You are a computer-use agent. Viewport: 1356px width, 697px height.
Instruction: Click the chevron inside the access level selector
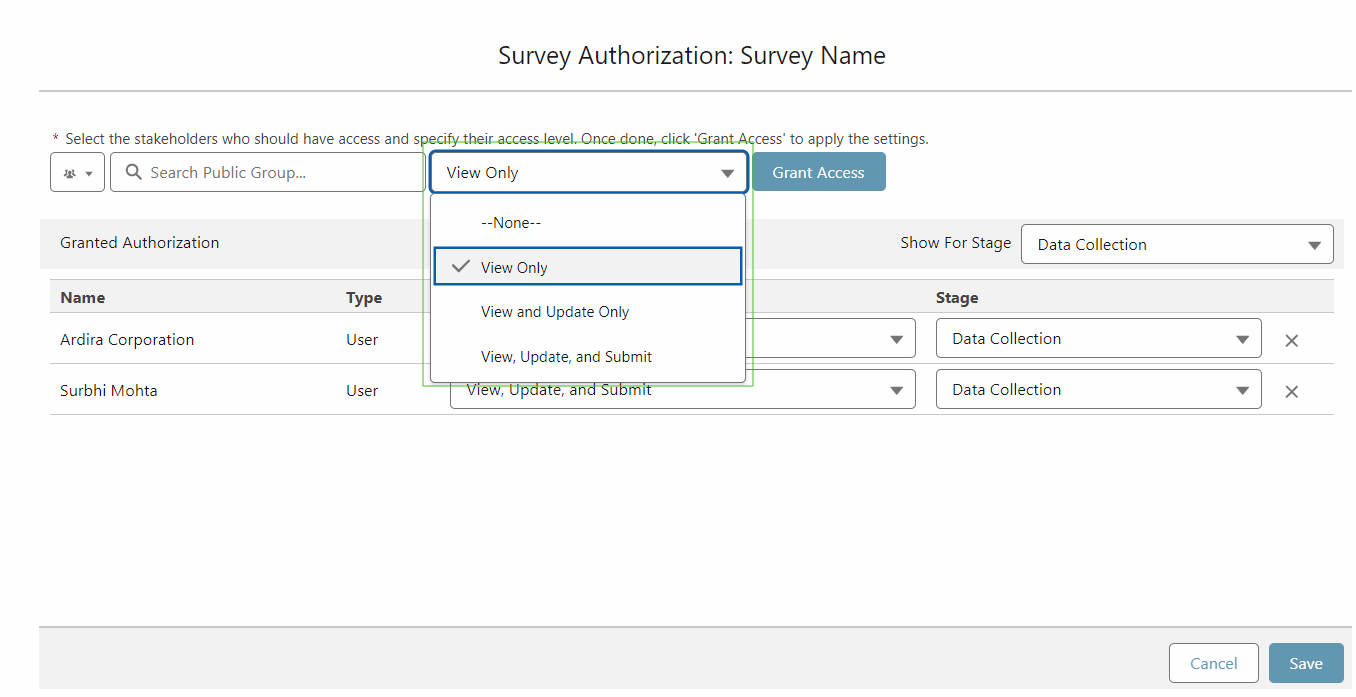[x=727, y=172]
